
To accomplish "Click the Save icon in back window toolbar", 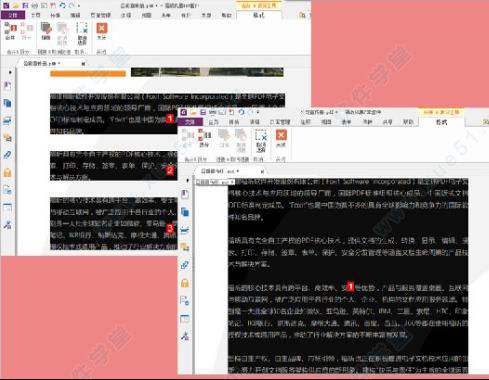I will click(25, 6).
